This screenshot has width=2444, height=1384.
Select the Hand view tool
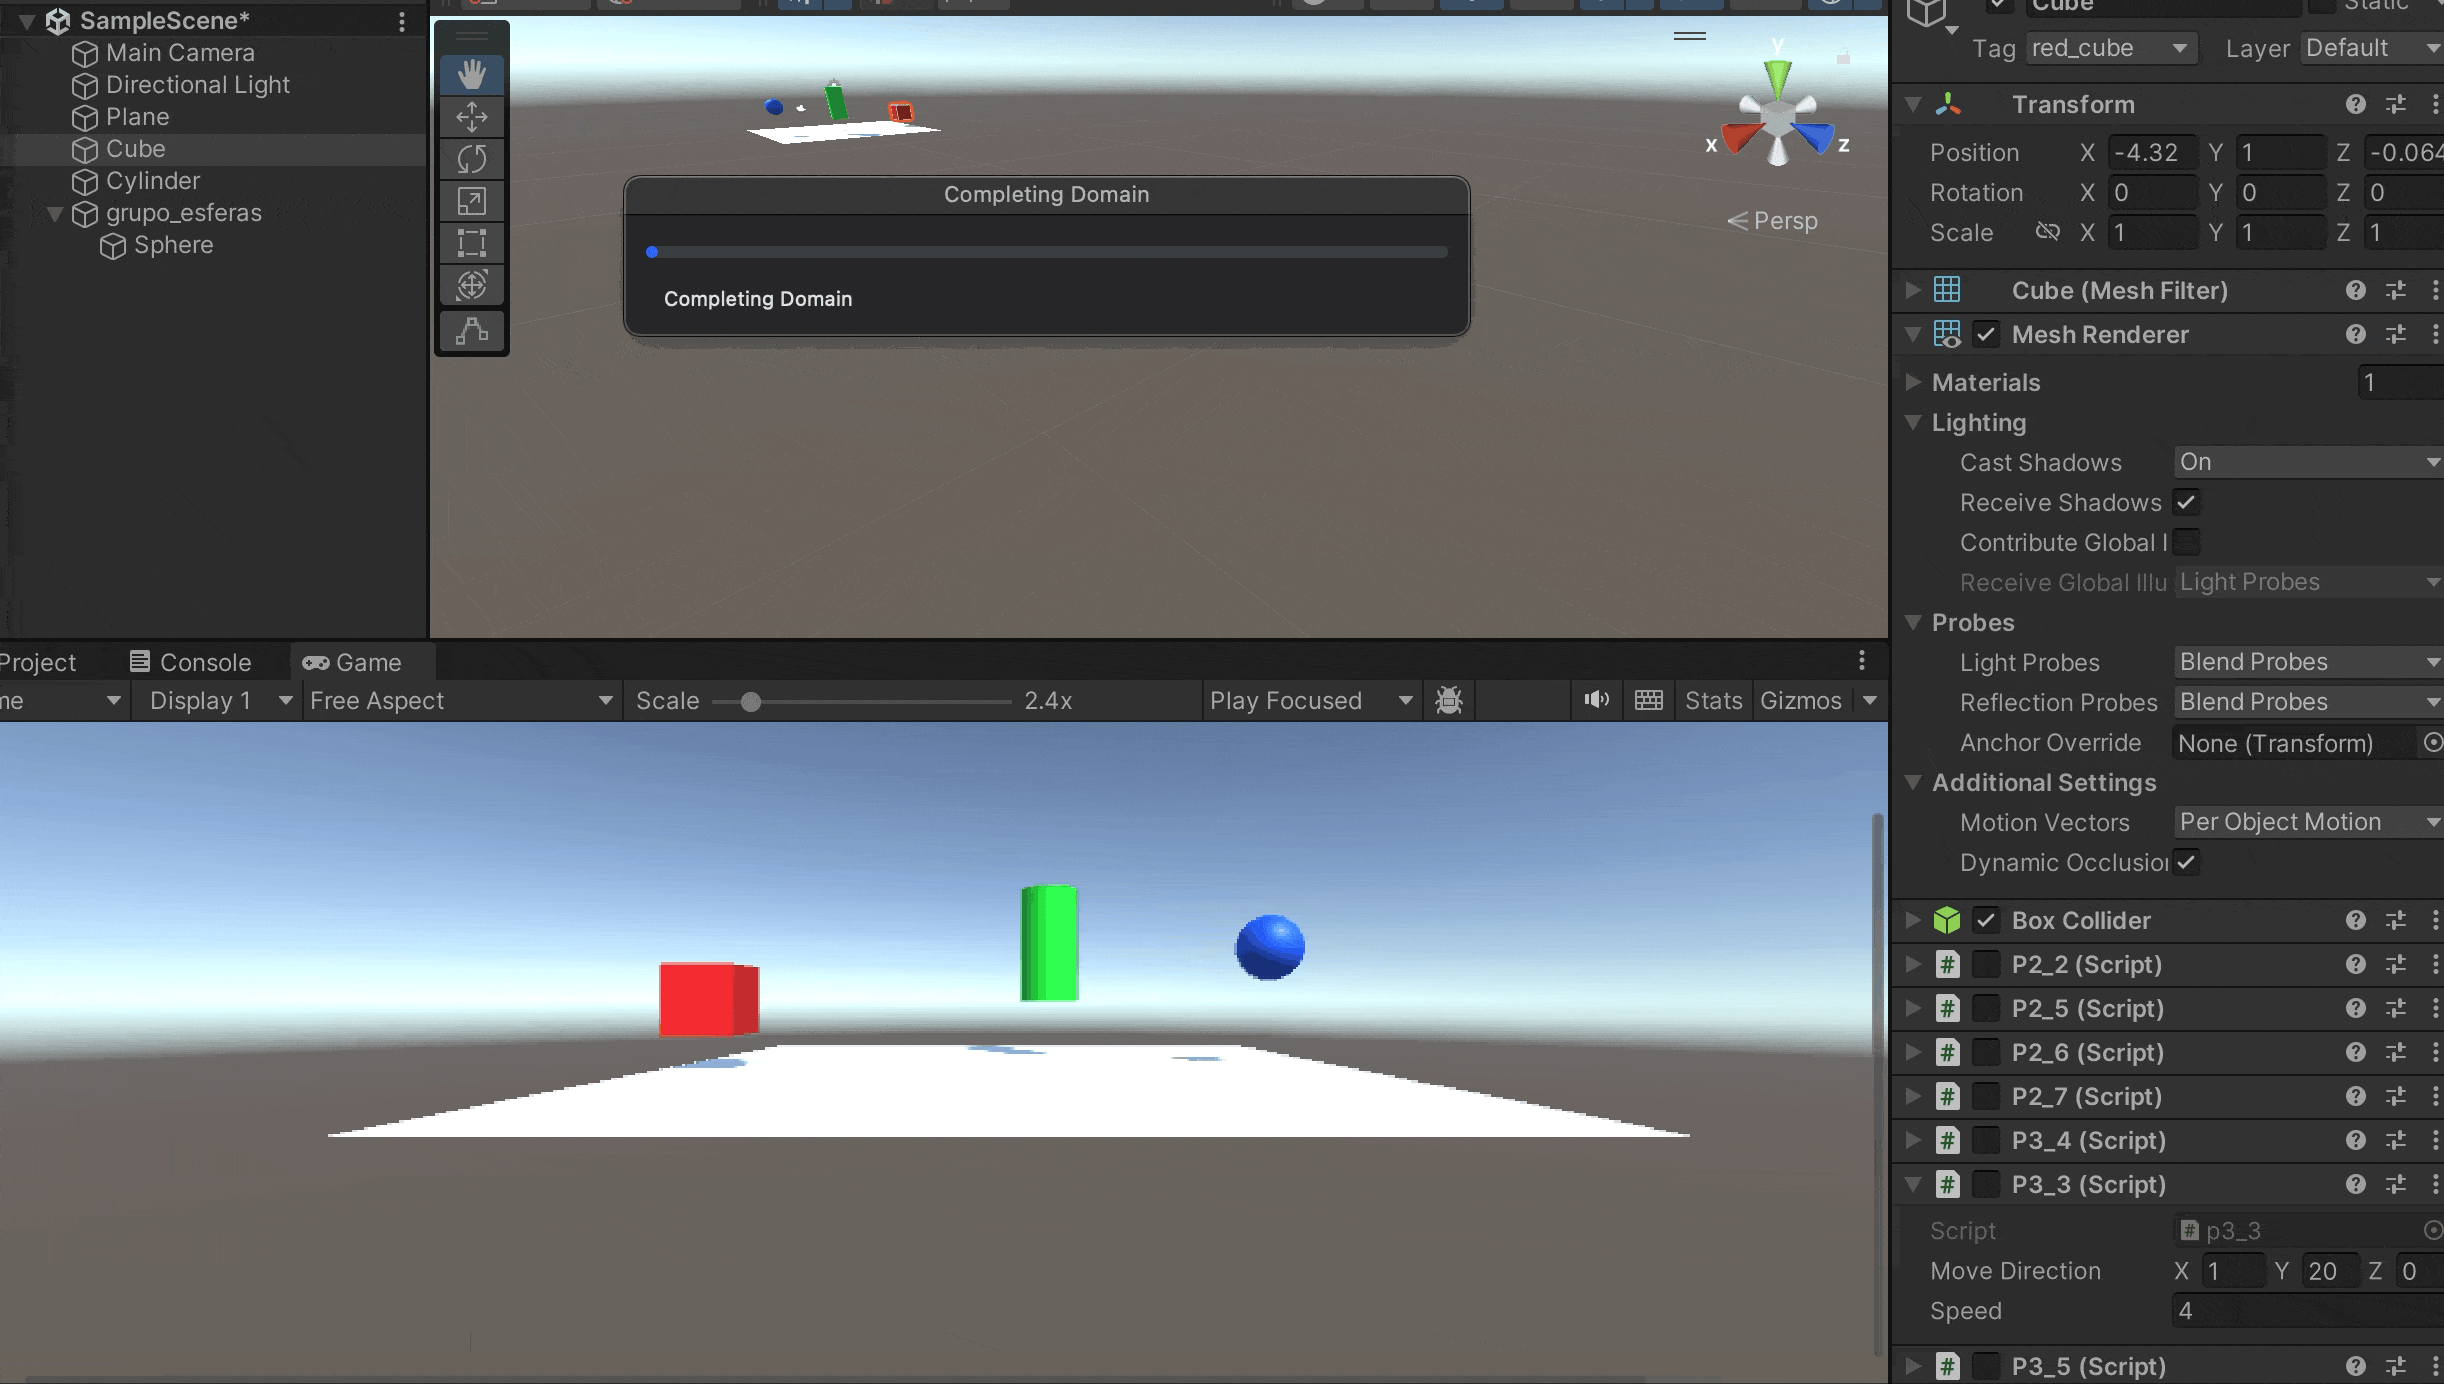point(472,74)
